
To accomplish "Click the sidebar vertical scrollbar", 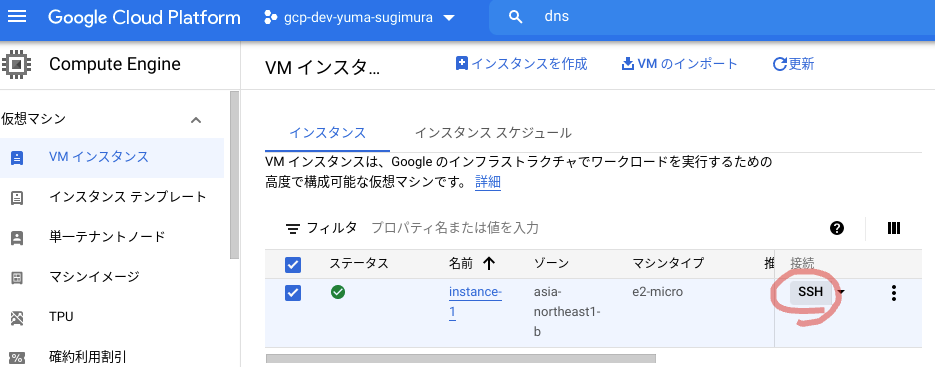I will [234, 175].
